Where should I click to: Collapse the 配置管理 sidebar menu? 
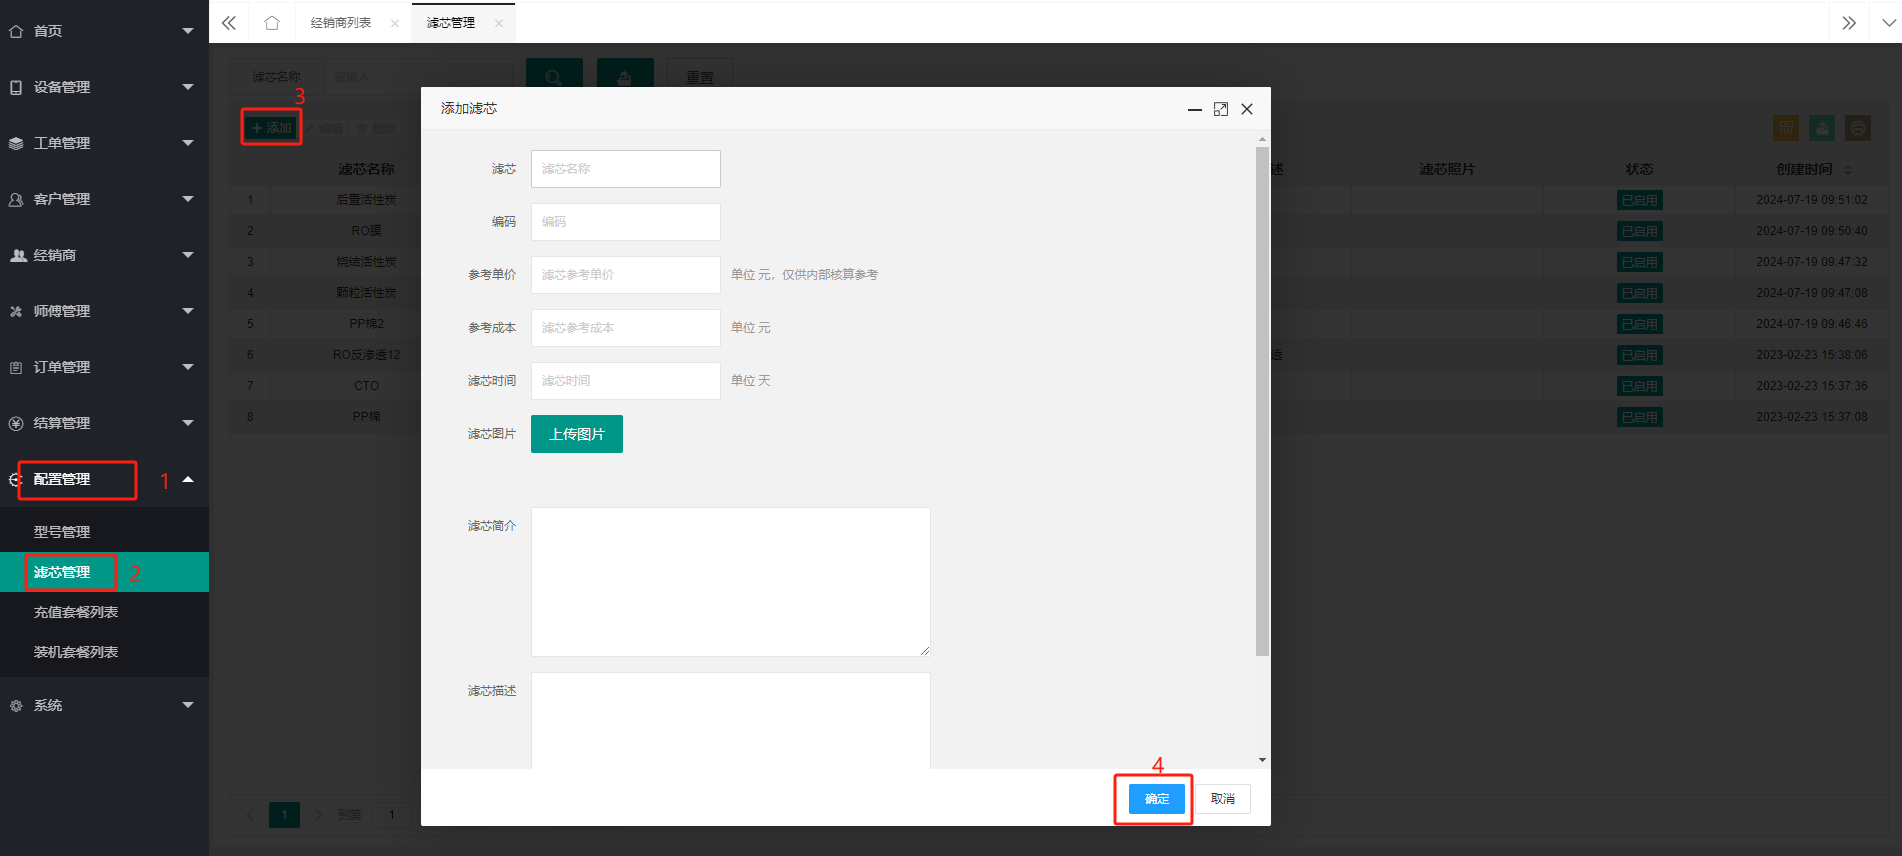(104, 479)
